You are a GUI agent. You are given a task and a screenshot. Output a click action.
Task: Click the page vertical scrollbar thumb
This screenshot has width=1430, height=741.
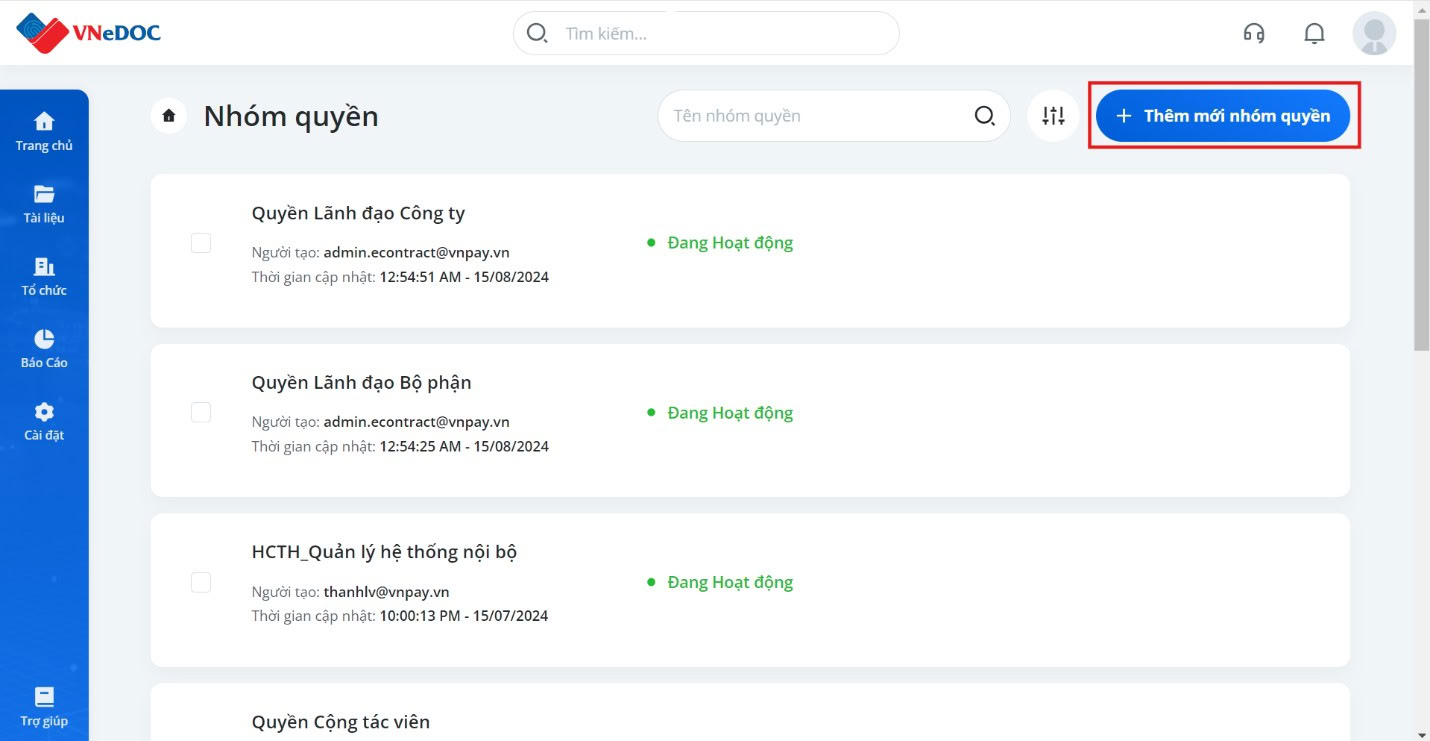[x=1422, y=184]
